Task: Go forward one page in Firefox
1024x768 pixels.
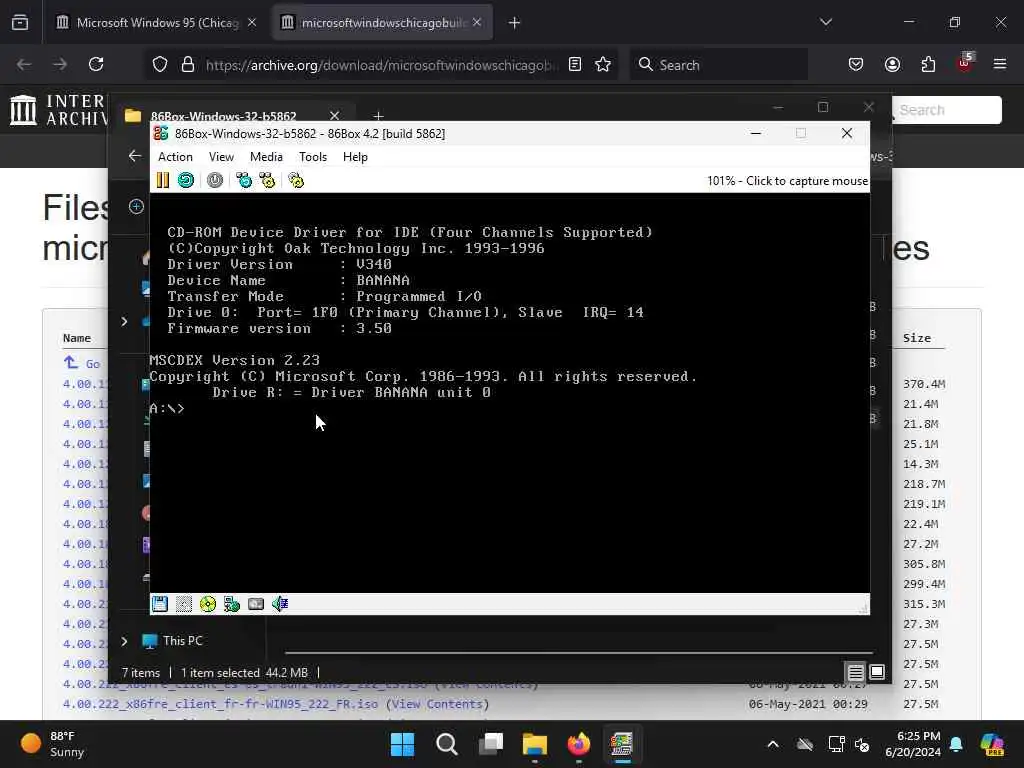Action: coord(60,64)
